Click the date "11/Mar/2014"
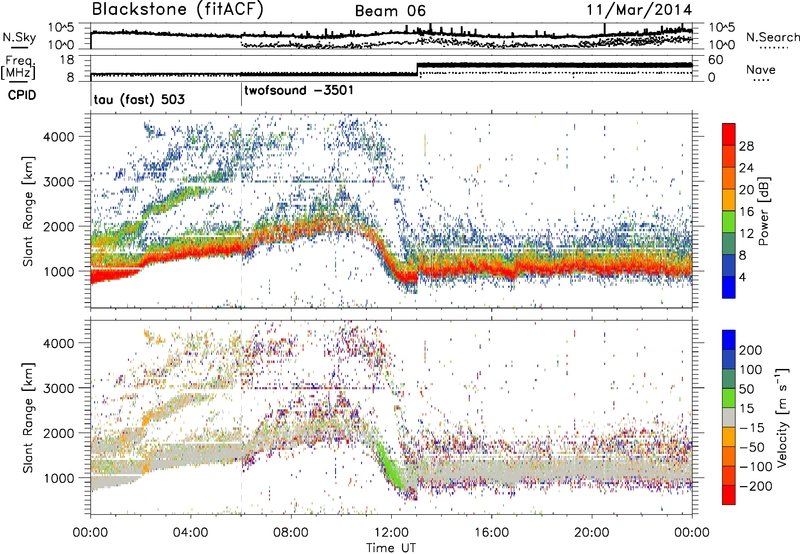This screenshot has height=554, width=800. [639, 10]
